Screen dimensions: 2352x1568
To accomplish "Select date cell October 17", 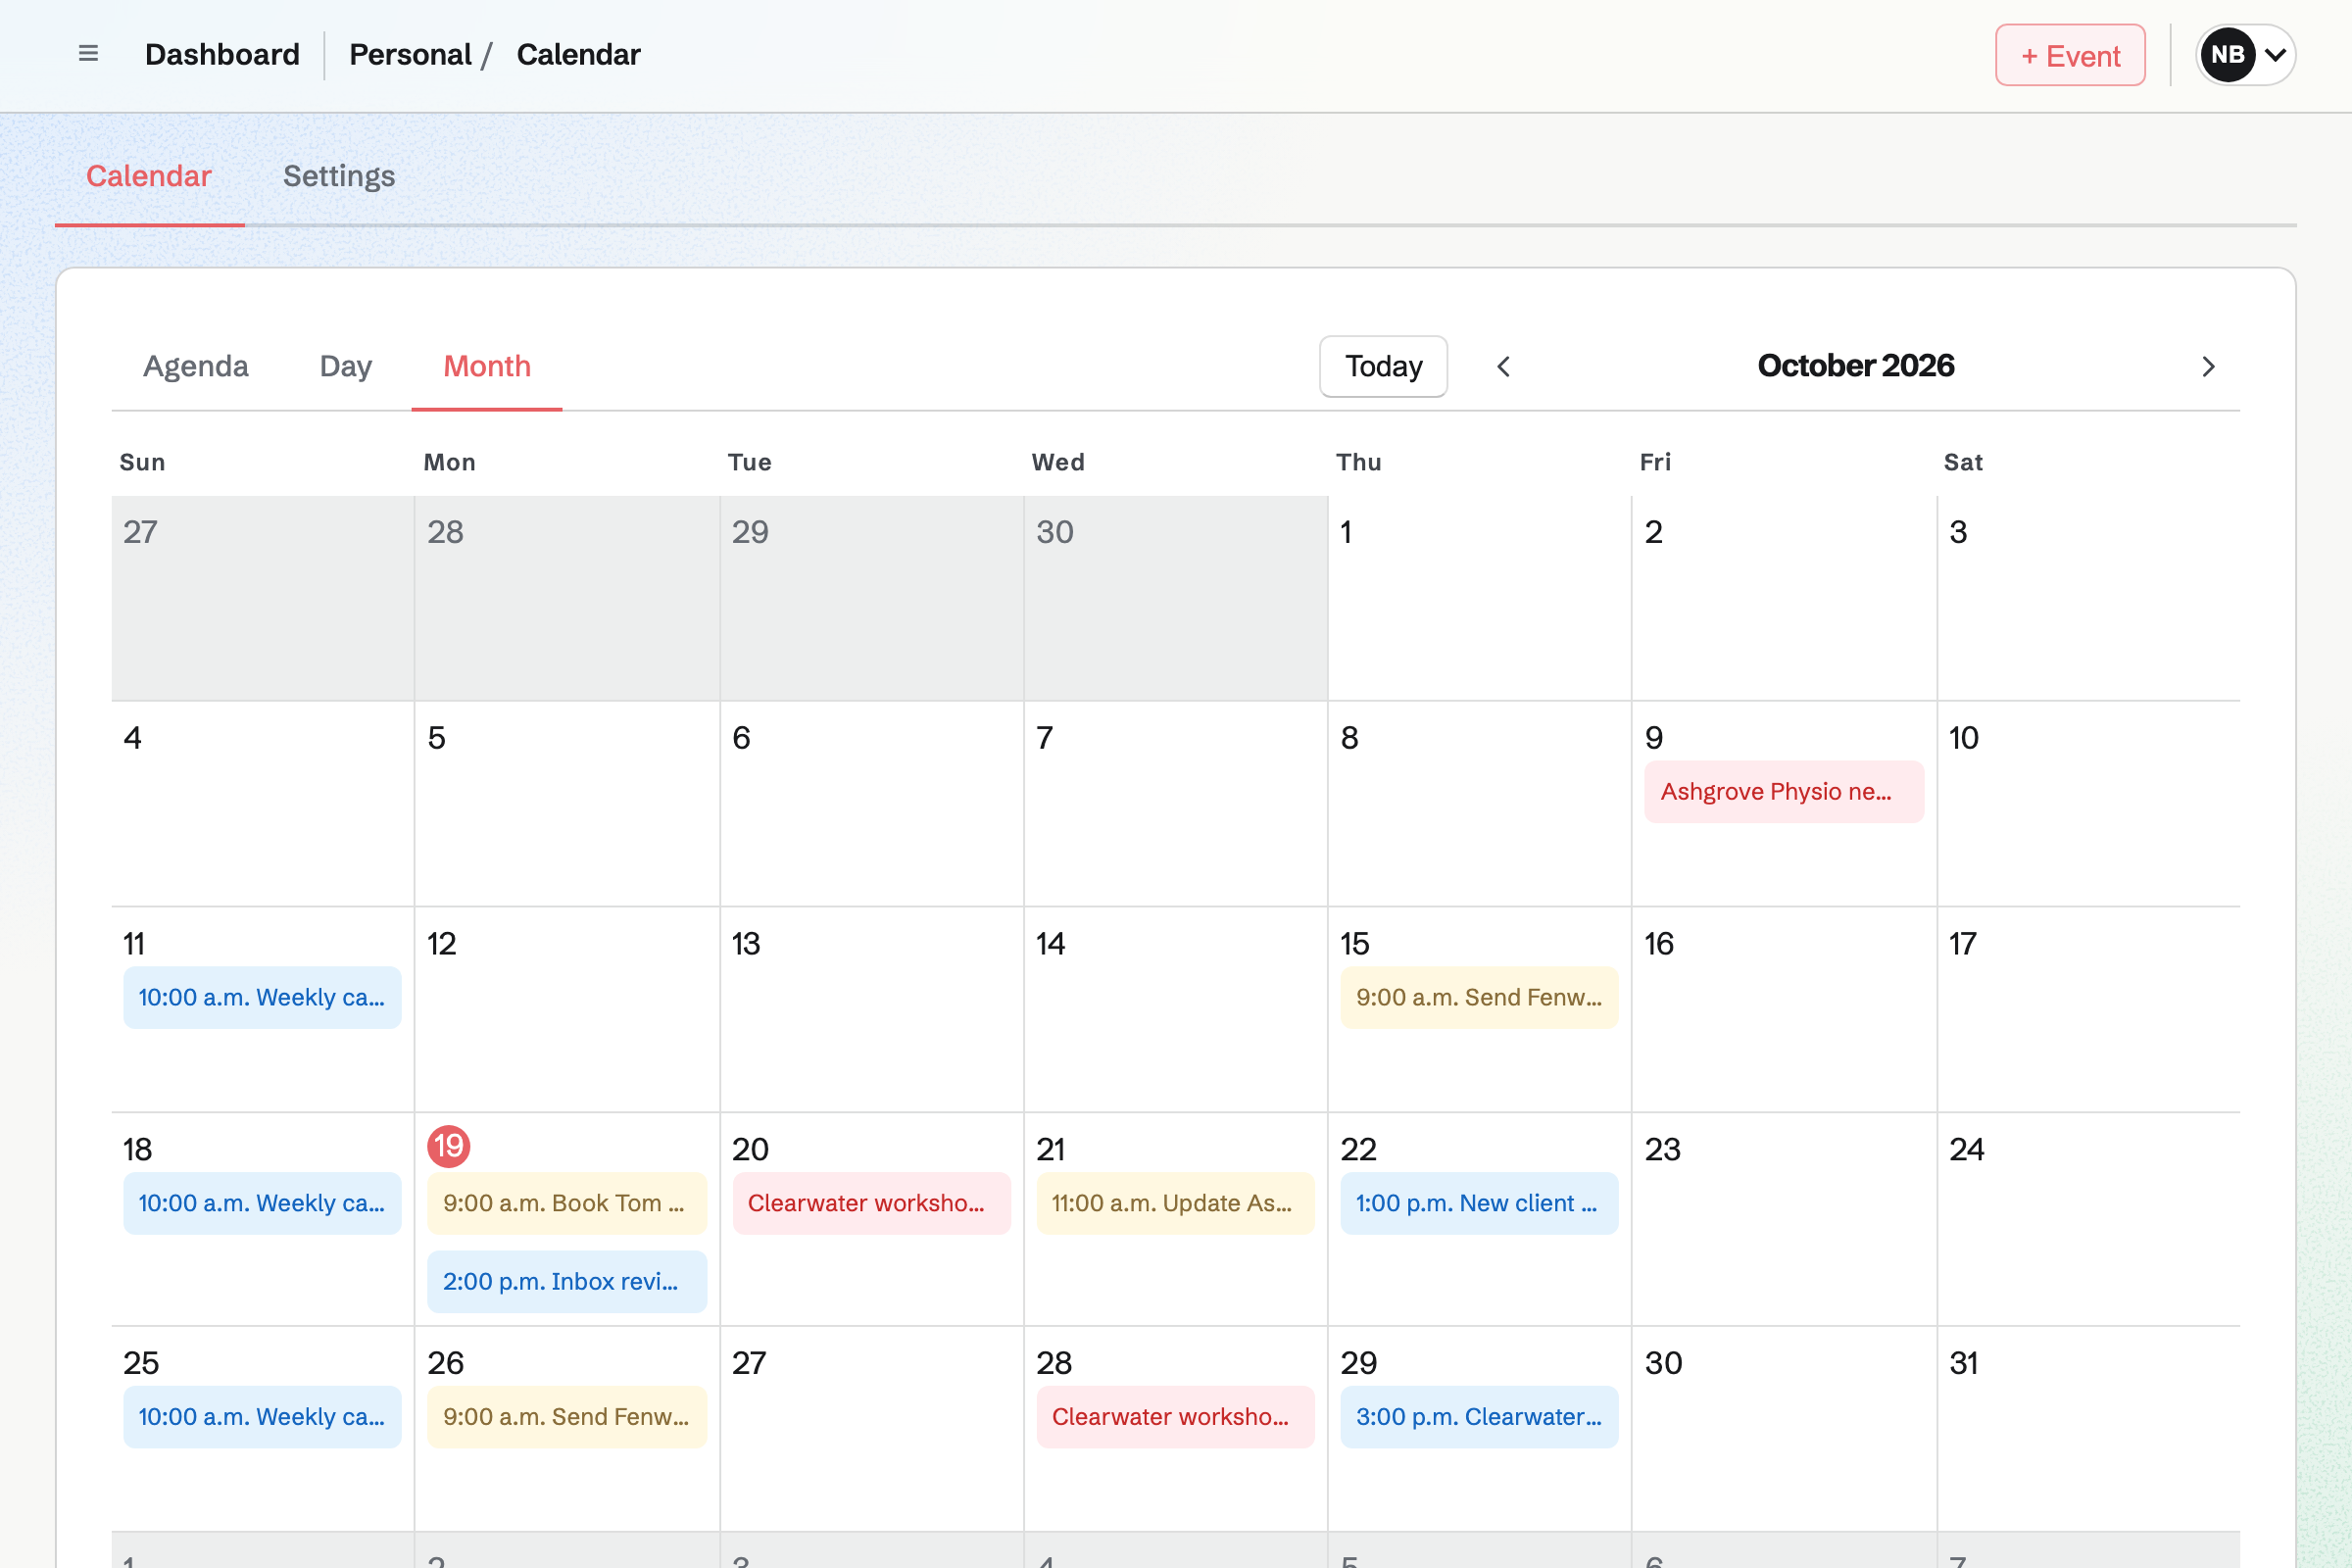I will 2089,1010.
